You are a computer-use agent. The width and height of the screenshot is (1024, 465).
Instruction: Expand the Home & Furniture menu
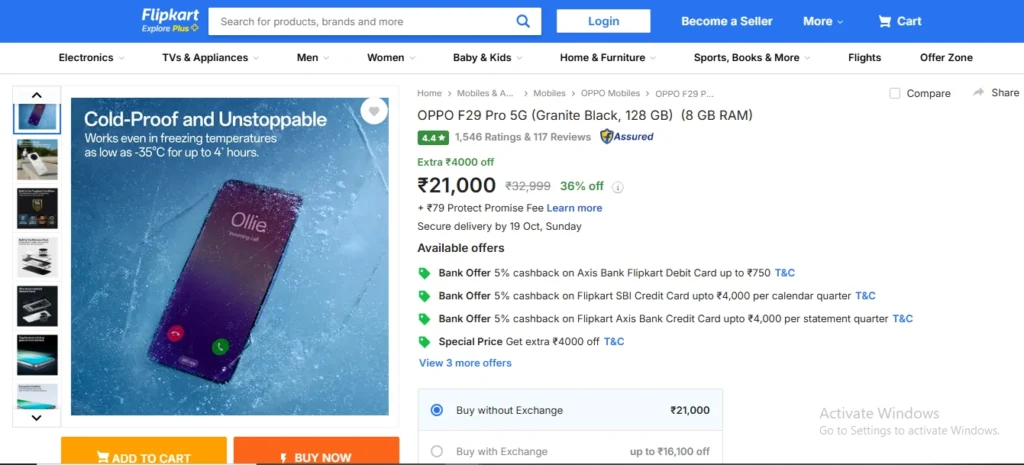click(x=608, y=58)
